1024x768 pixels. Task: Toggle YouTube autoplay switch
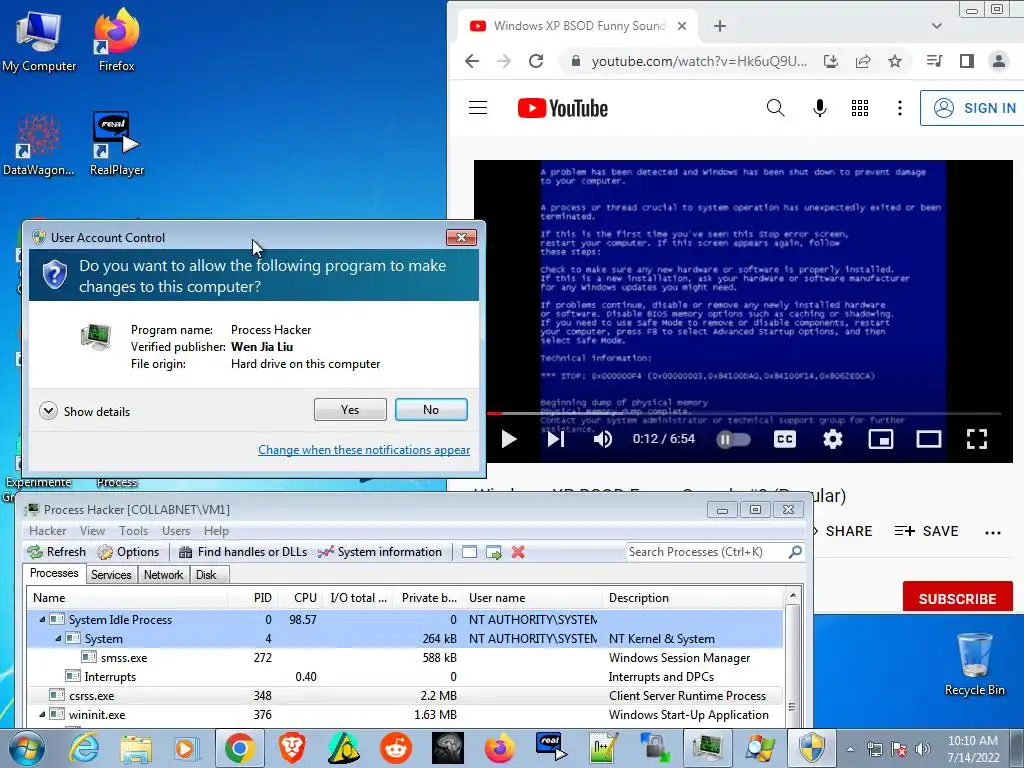point(733,440)
